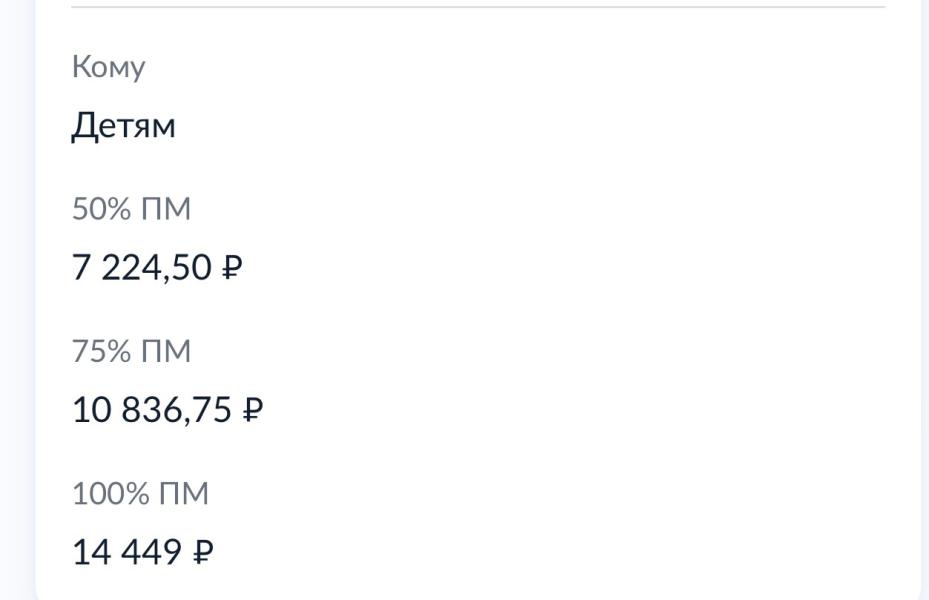Click the ПМ abbreviation in the 75% row
The width and height of the screenshot is (929, 600).
(x=166, y=351)
